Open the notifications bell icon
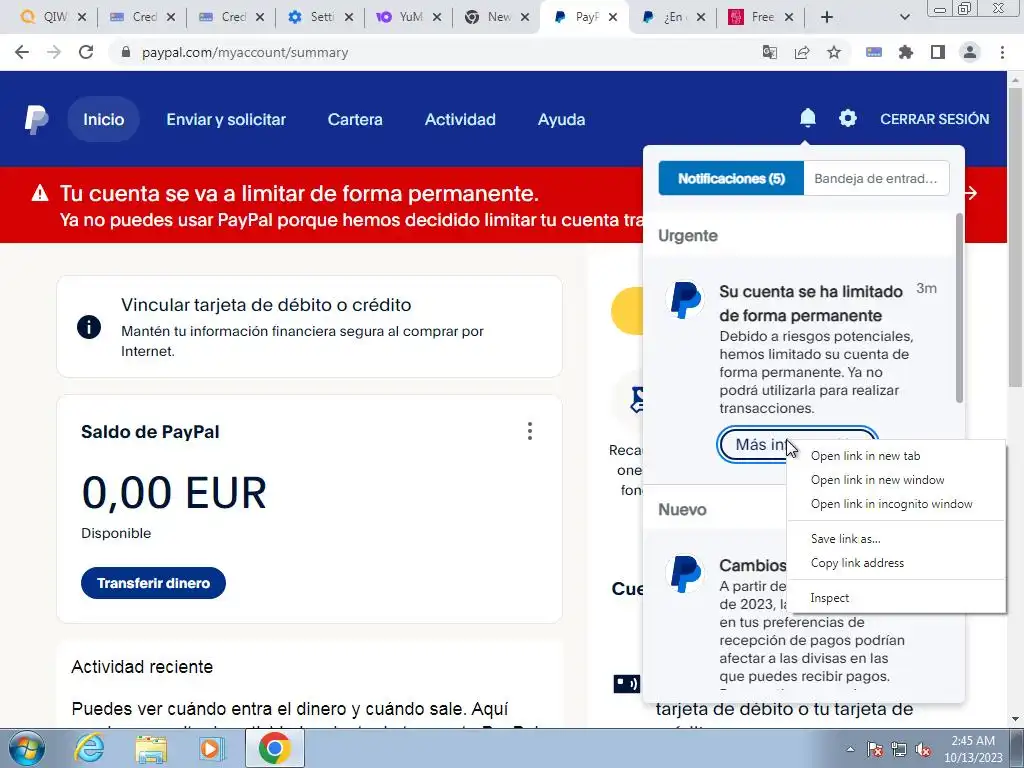The width and height of the screenshot is (1024, 768). (807, 118)
